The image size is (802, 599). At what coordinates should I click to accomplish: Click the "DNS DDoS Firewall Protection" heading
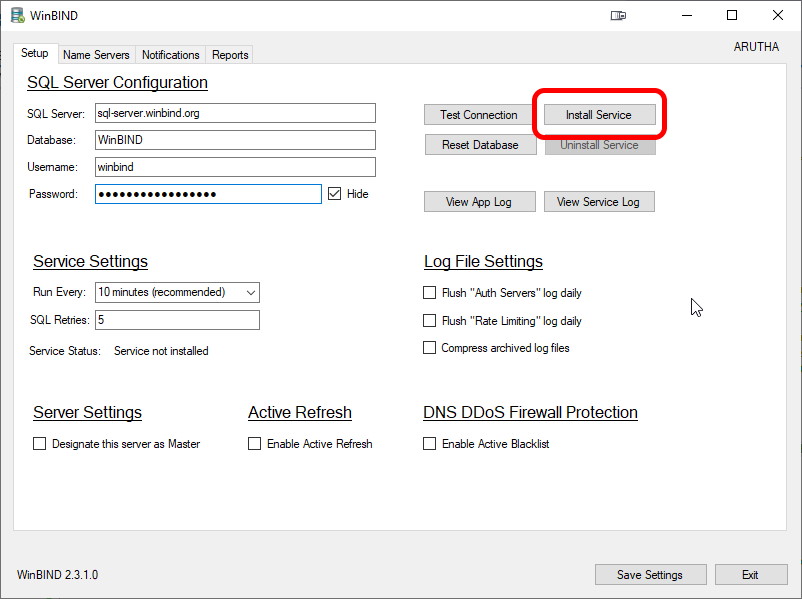point(530,412)
